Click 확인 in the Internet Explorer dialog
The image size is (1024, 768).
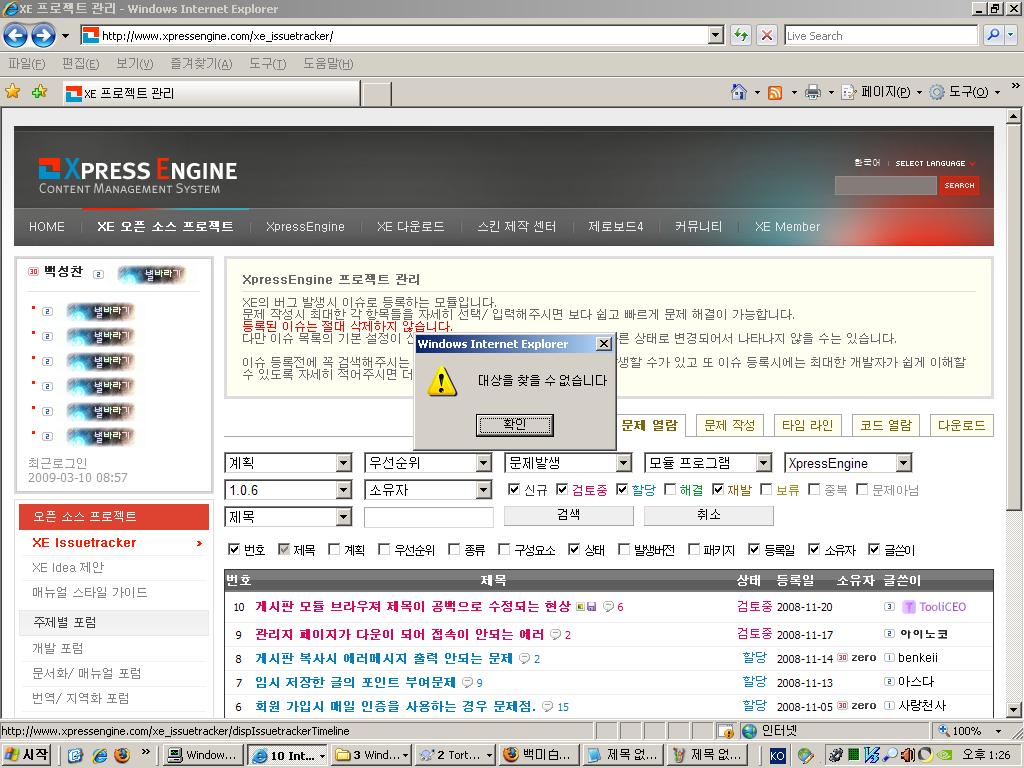pos(515,424)
